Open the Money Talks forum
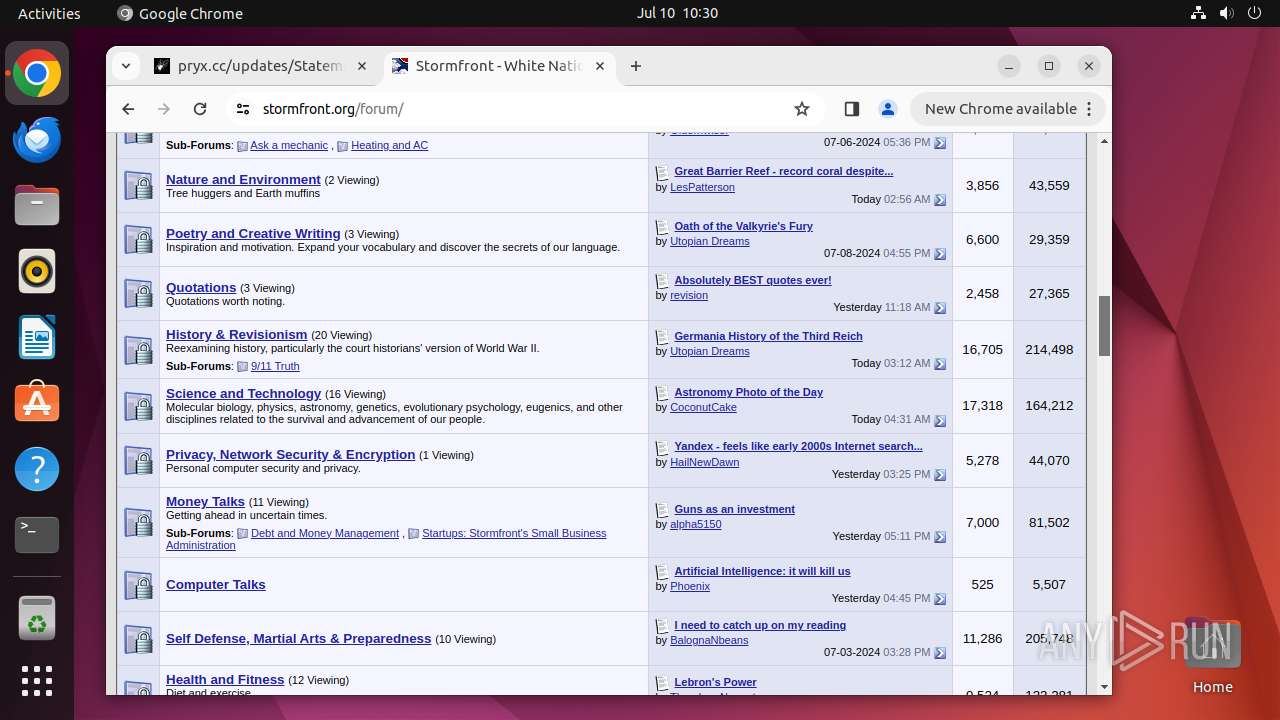Image resolution: width=1280 pixels, height=720 pixels. [205, 502]
